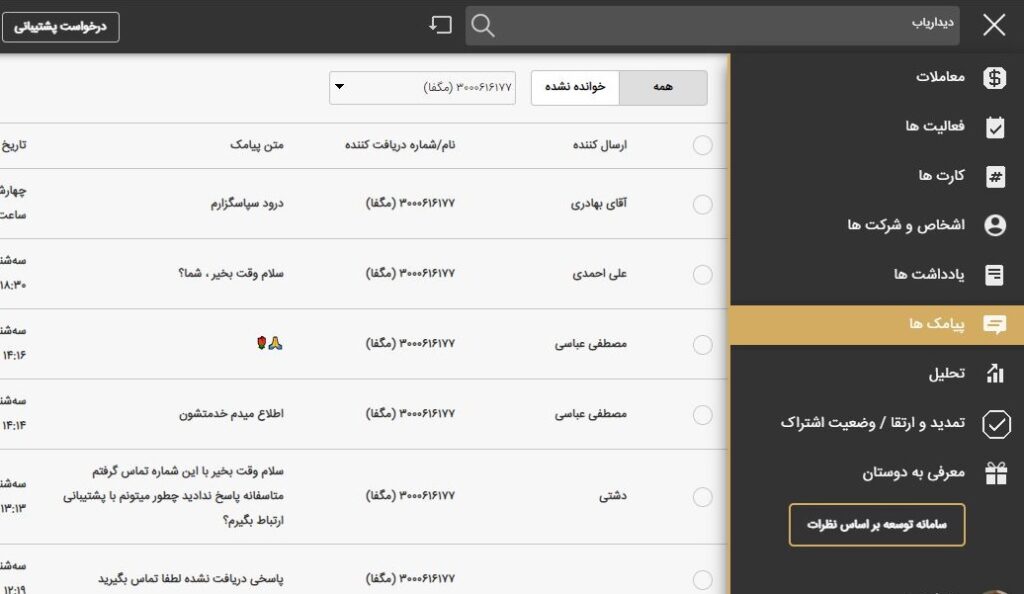Open the معرفی به دوستان gift icon
The width and height of the screenshot is (1024, 594).
[x=995, y=473]
